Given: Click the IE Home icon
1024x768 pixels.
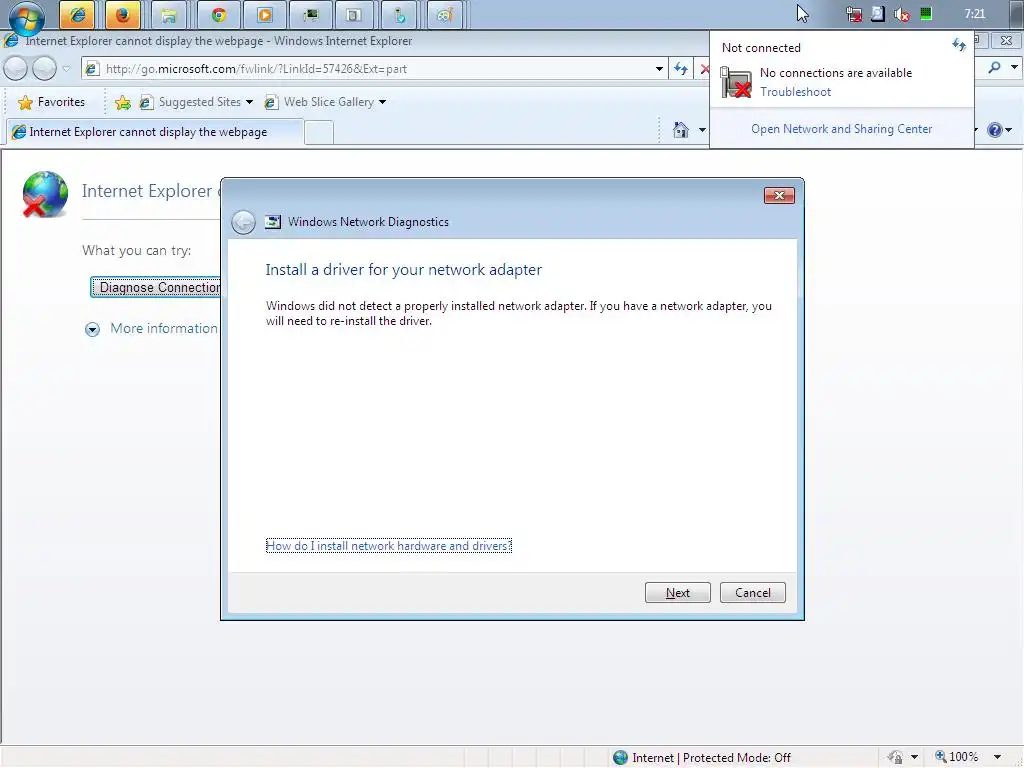Looking at the screenshot, I should [680, 130].
